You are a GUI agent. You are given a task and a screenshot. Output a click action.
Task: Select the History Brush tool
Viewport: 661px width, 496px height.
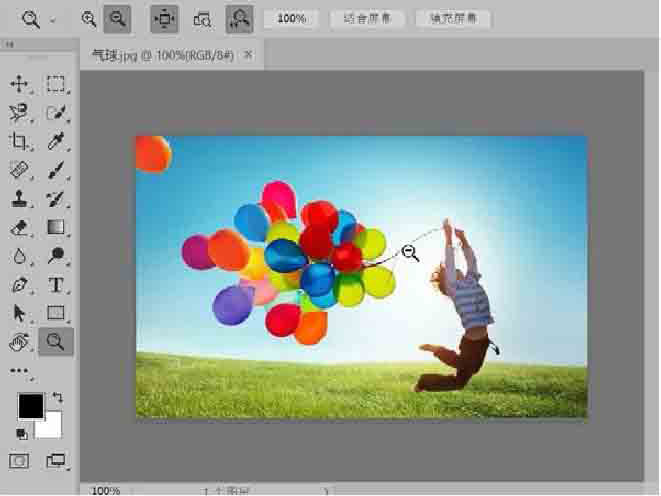pos(56,198)
